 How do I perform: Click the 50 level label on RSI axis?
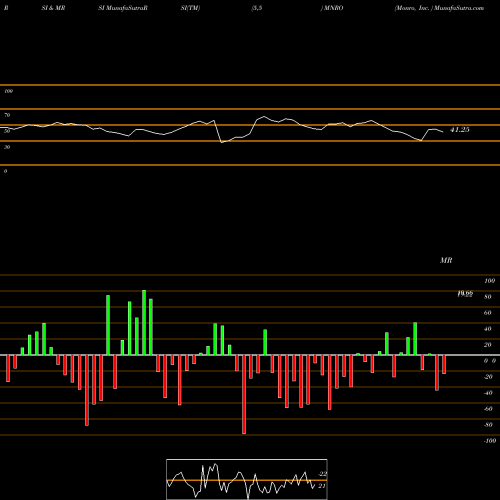tap(7, 131)
